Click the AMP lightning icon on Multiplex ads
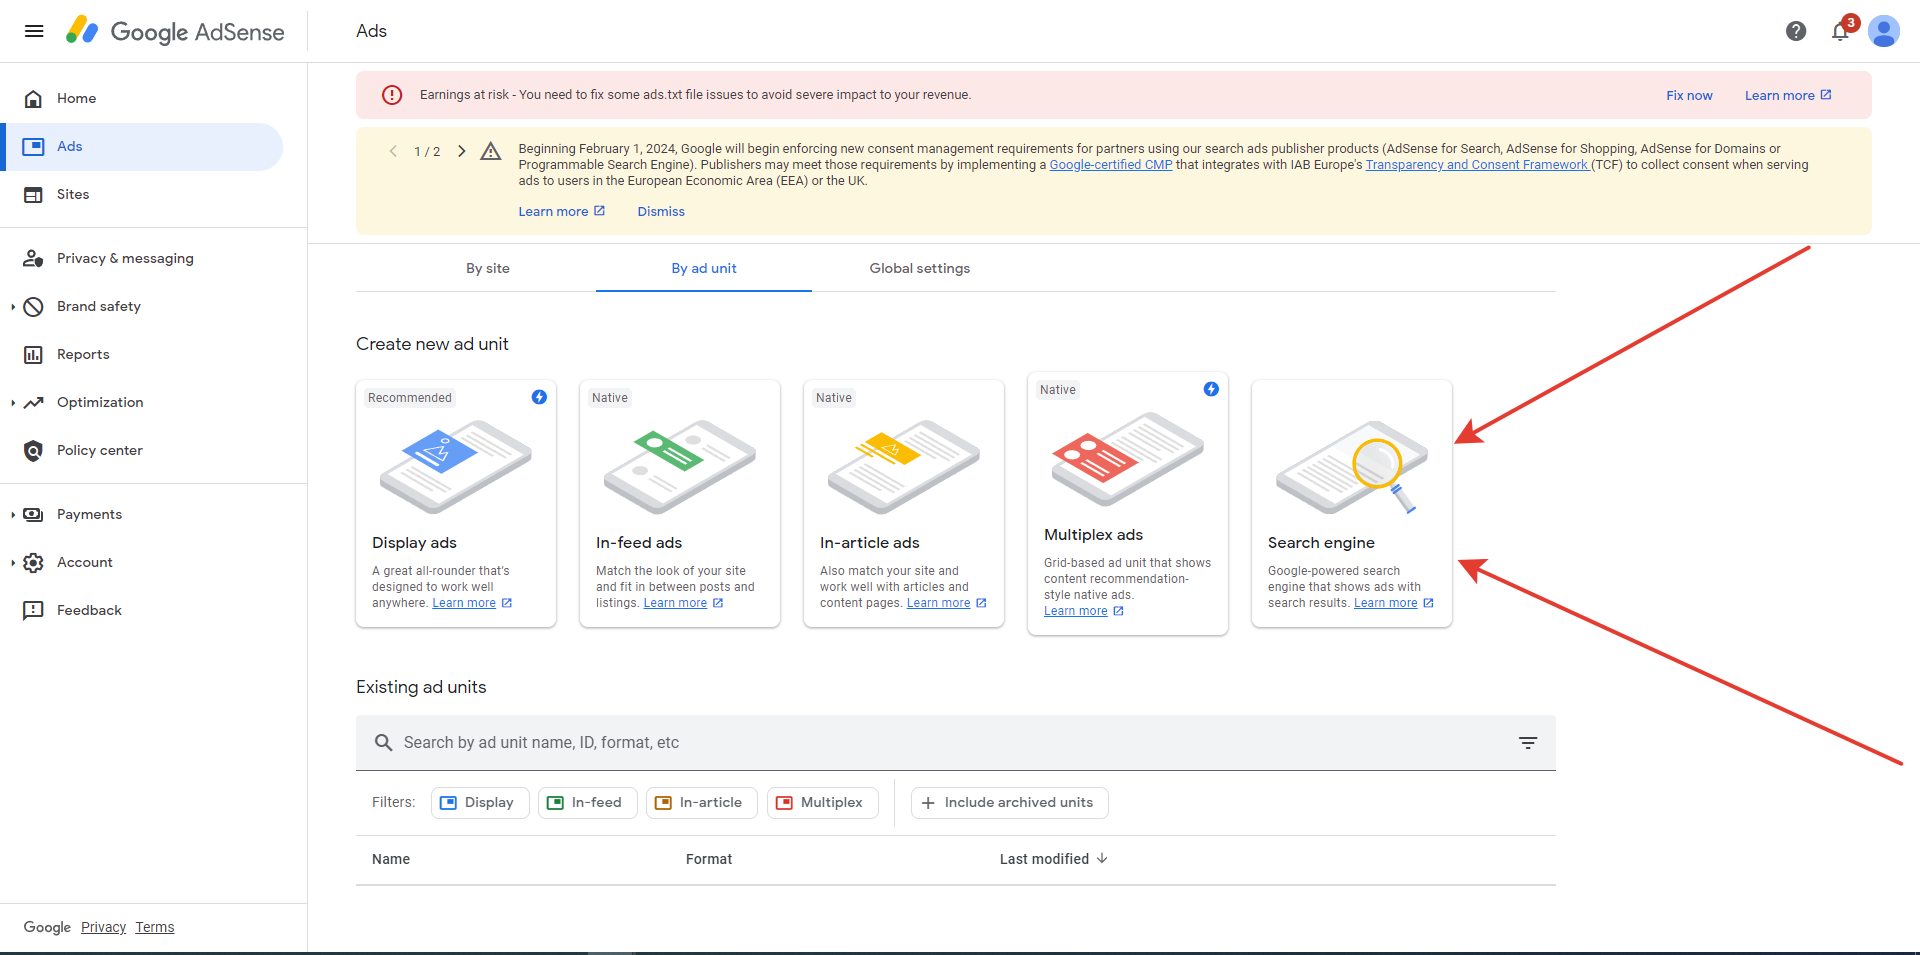This screenshot has height=955, width=1920. pos(1211,389)
